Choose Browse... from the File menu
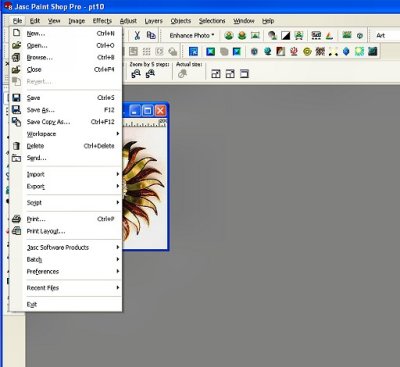400x367 pixels. click(66, 57)
